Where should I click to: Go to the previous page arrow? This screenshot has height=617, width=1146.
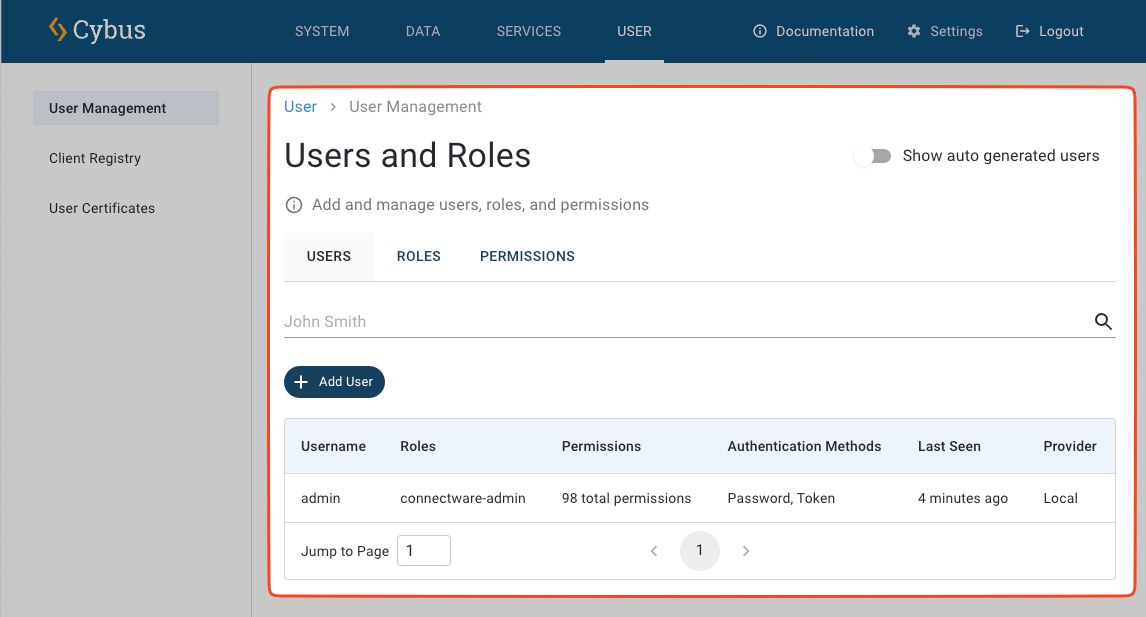654,551
